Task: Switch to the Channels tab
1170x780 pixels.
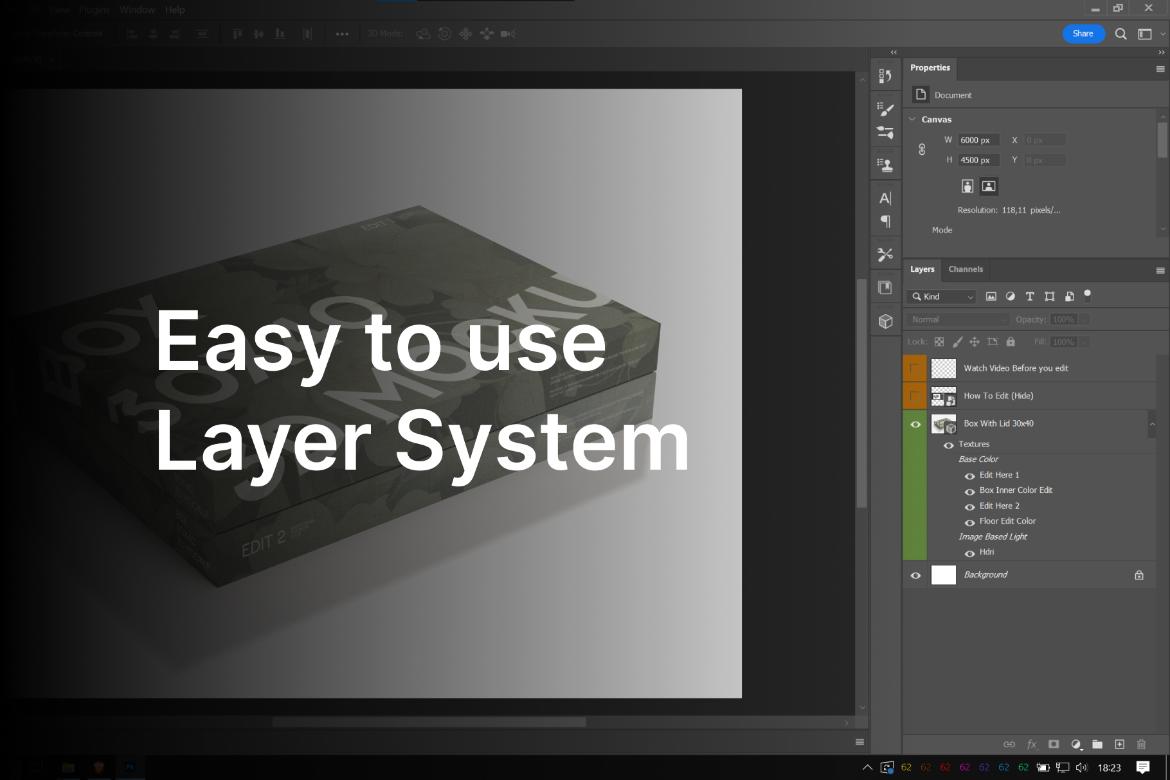Action: coord(966,269)
